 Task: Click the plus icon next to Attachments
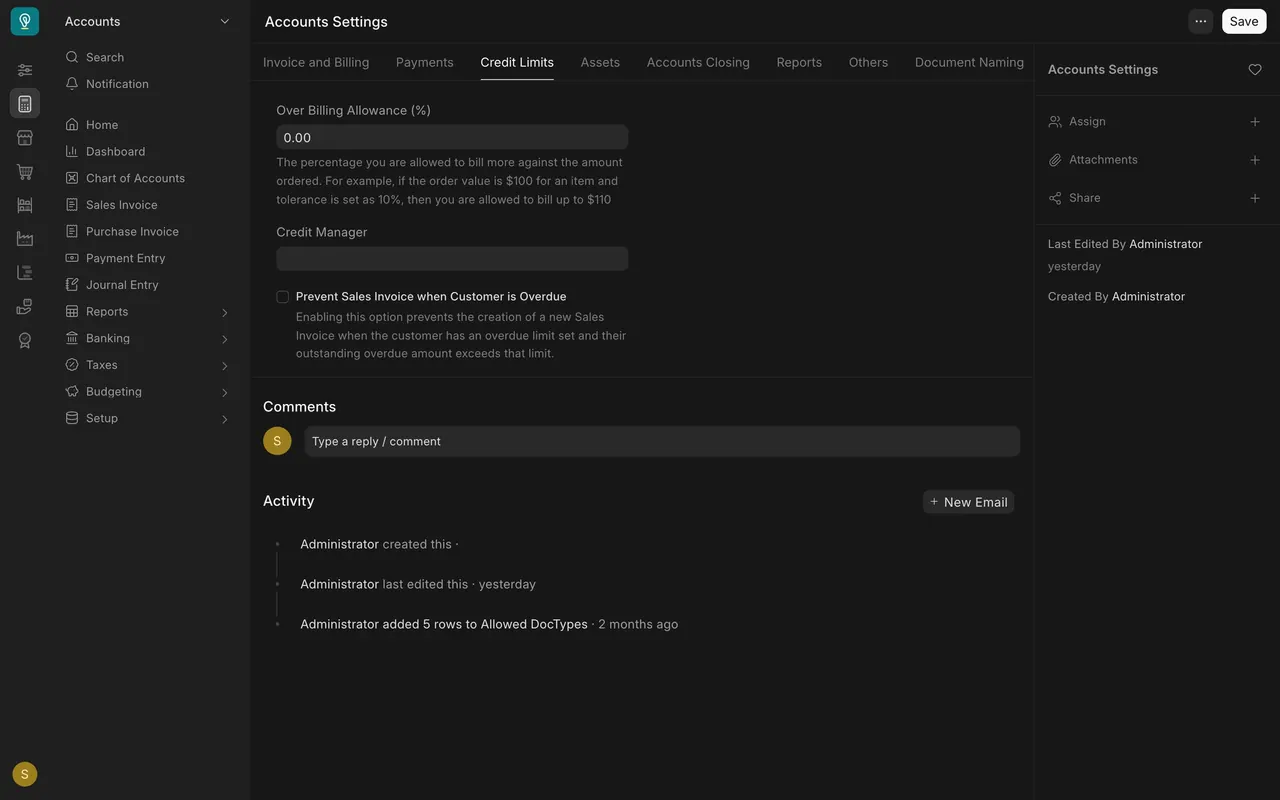coord(1255,160)
